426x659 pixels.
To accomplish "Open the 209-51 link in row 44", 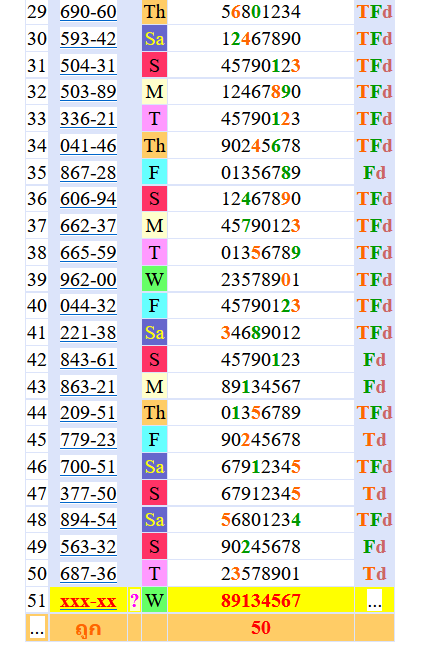I will click(88, 413).
